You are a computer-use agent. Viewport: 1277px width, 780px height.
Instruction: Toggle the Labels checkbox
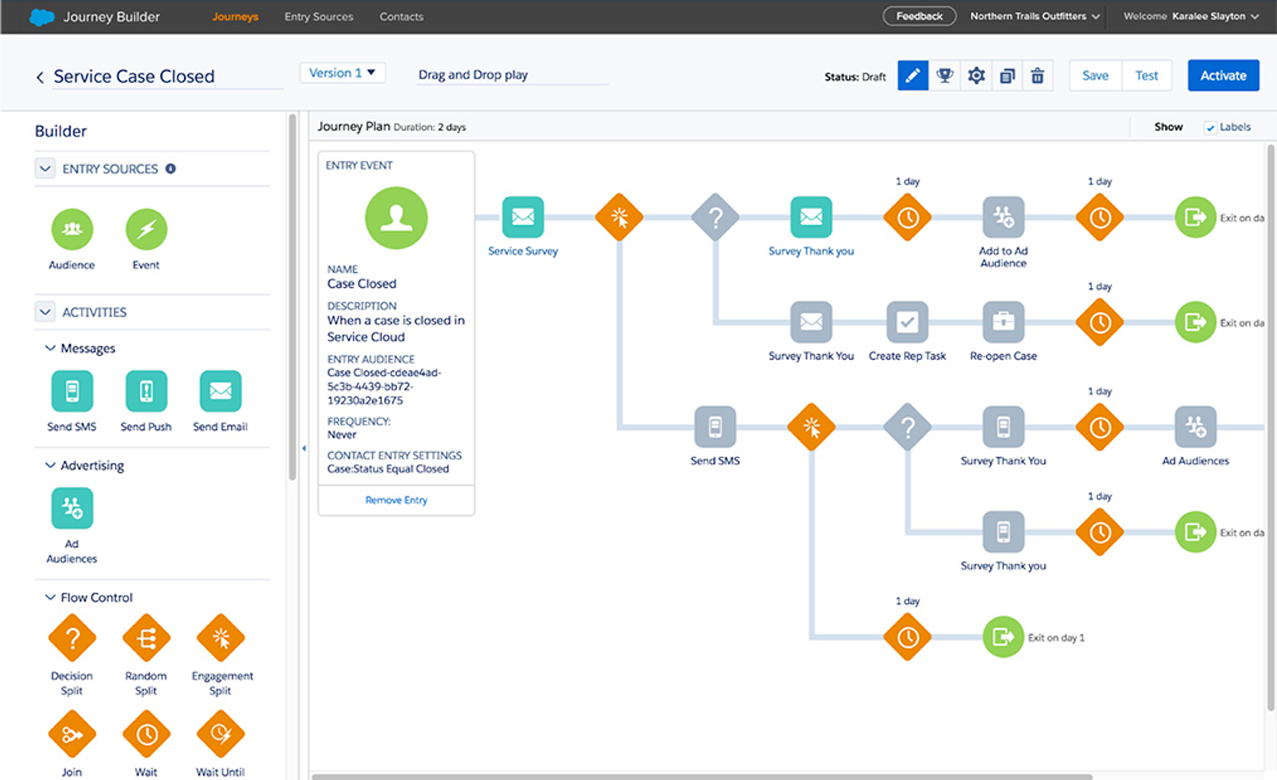tap(1210, 128)
